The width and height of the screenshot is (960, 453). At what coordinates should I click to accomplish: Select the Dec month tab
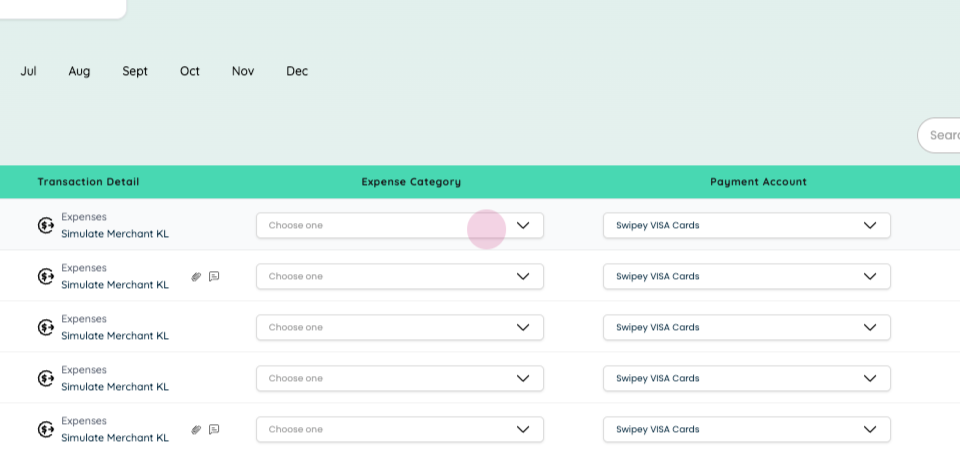point(297,71)
